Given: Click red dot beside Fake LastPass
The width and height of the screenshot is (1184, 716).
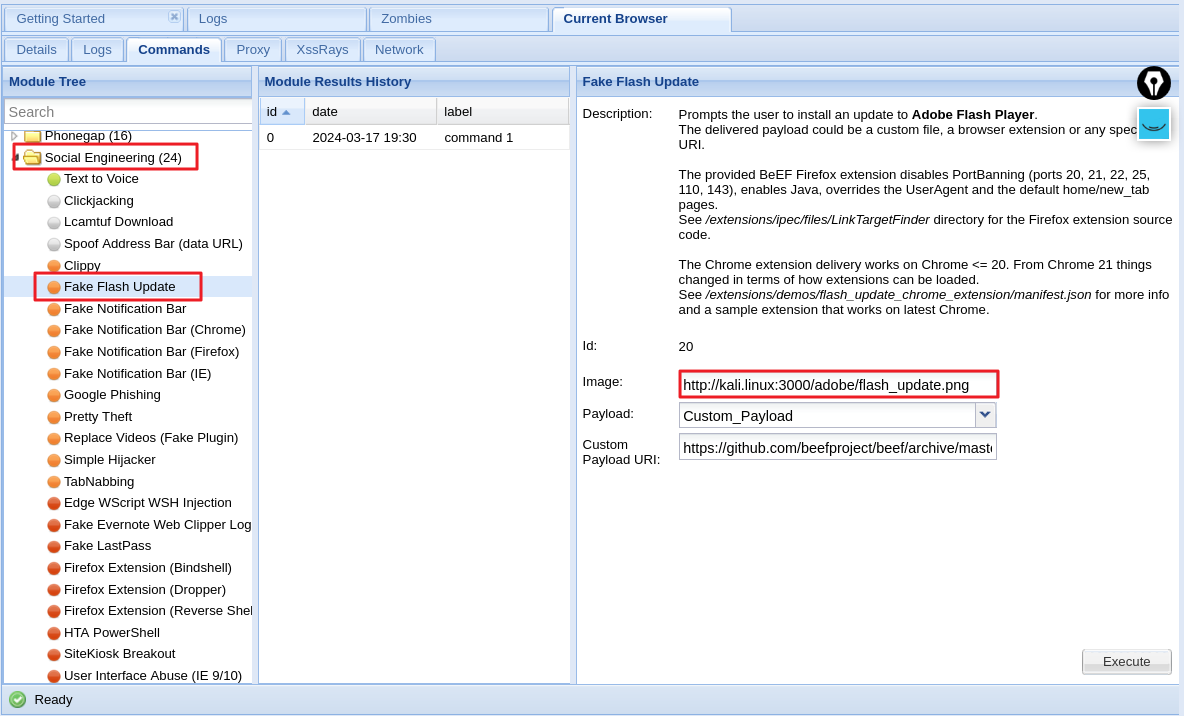Looking at the screenshot, I should 54,547.
